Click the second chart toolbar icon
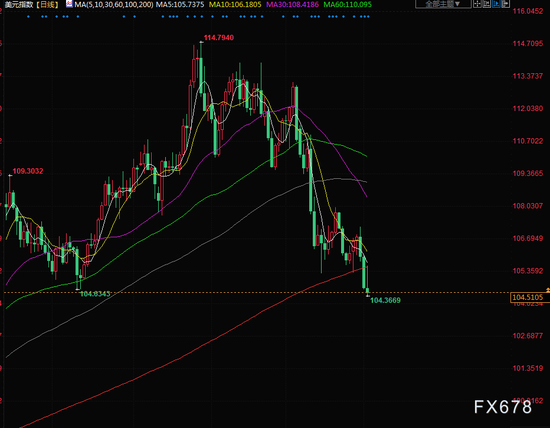The height and width of the screenshot is (428, 550). (x=487, y=4)
